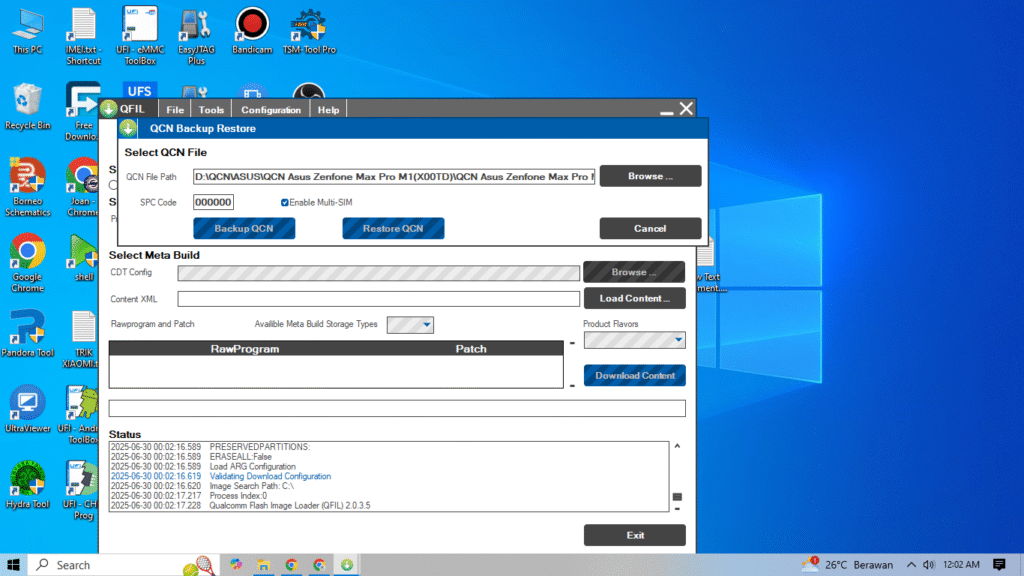Open File Explorer from taskbar
Image resolution: width=1024 pixels, height=576 pixels.
(263, 565)
